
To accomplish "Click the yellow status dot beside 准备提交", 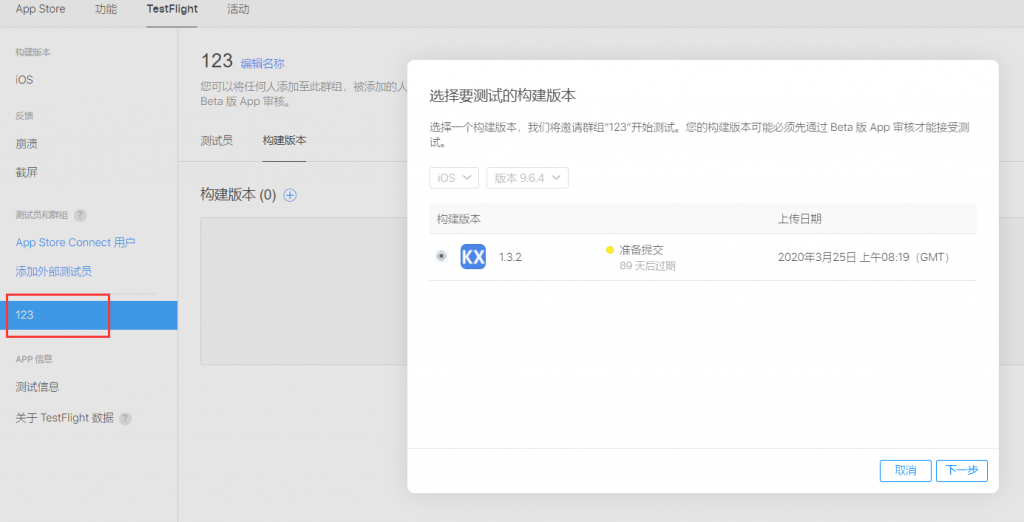I will point(610,250).
